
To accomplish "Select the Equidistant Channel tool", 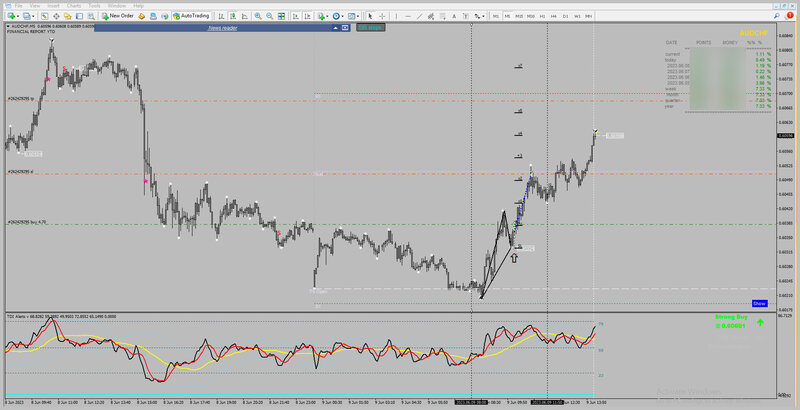I will [431, 16].
